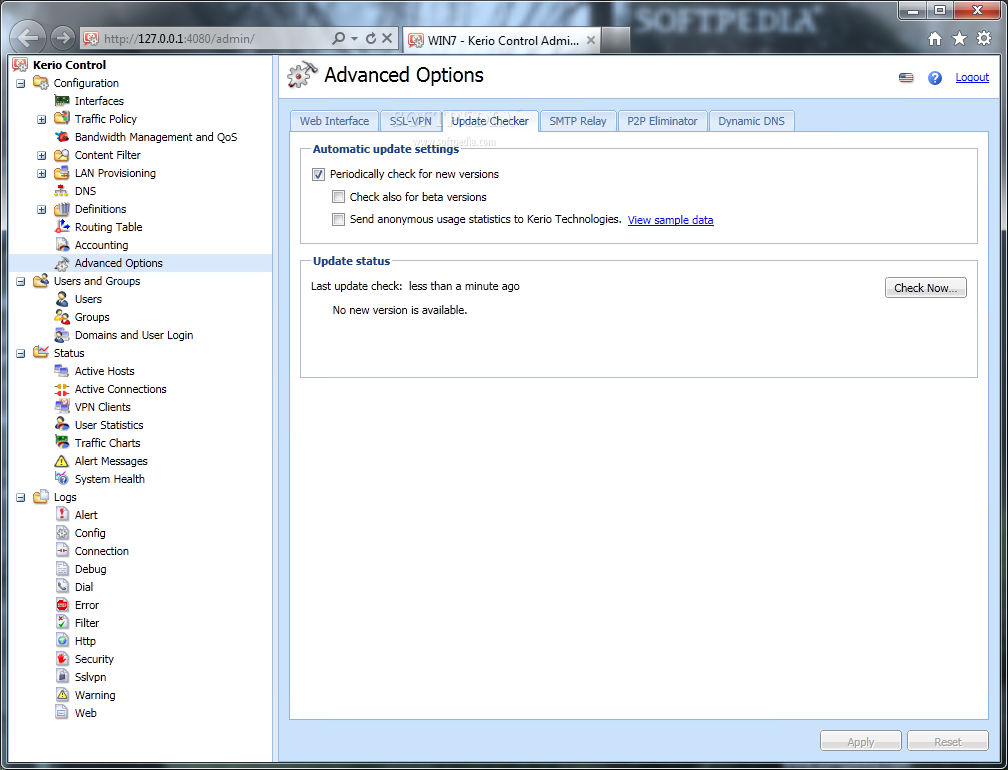Select the Connection log entry
Screen dimensions: 1008x770
(x=102, y=551)
